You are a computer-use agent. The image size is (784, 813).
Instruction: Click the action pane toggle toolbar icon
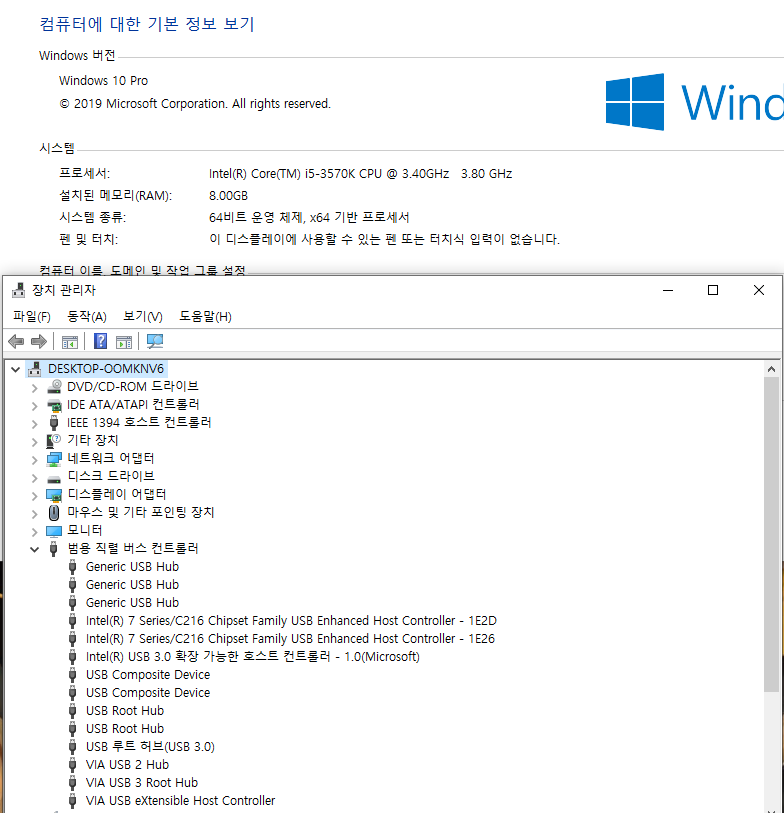coord(123,342)
